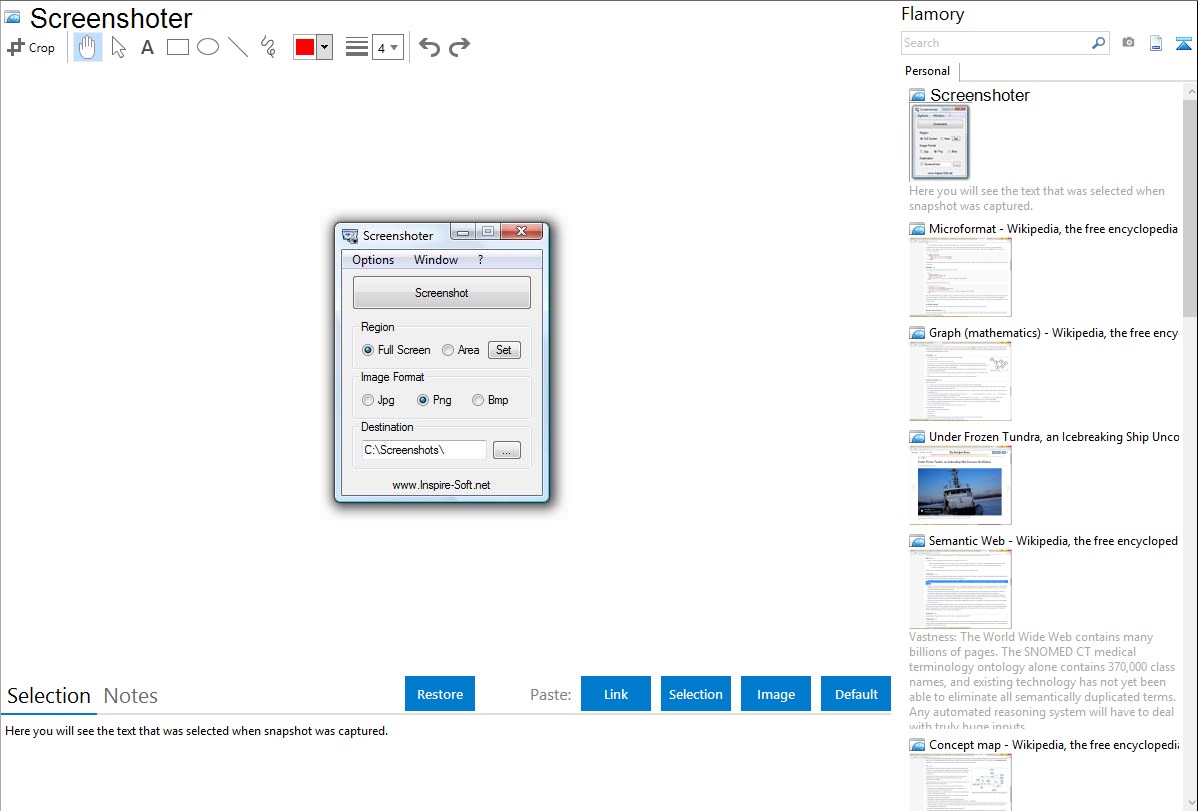Pick the Text annotation tool
1198x811 pixels.
point(147,47)
